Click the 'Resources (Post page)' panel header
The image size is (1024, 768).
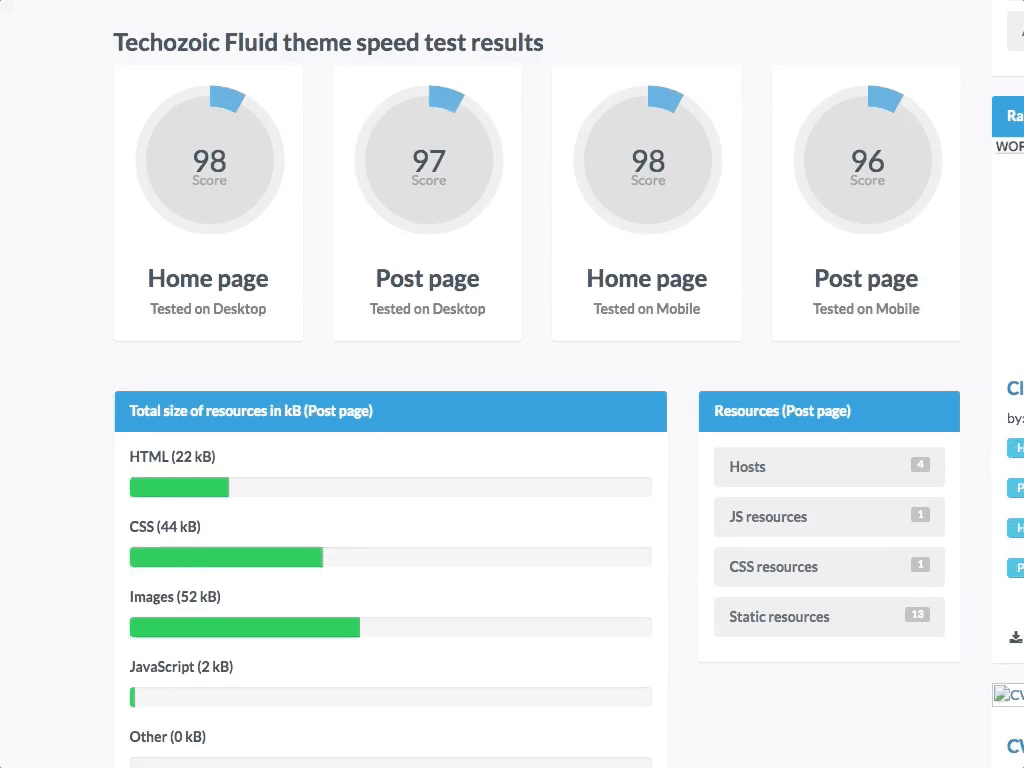[829, 411]
